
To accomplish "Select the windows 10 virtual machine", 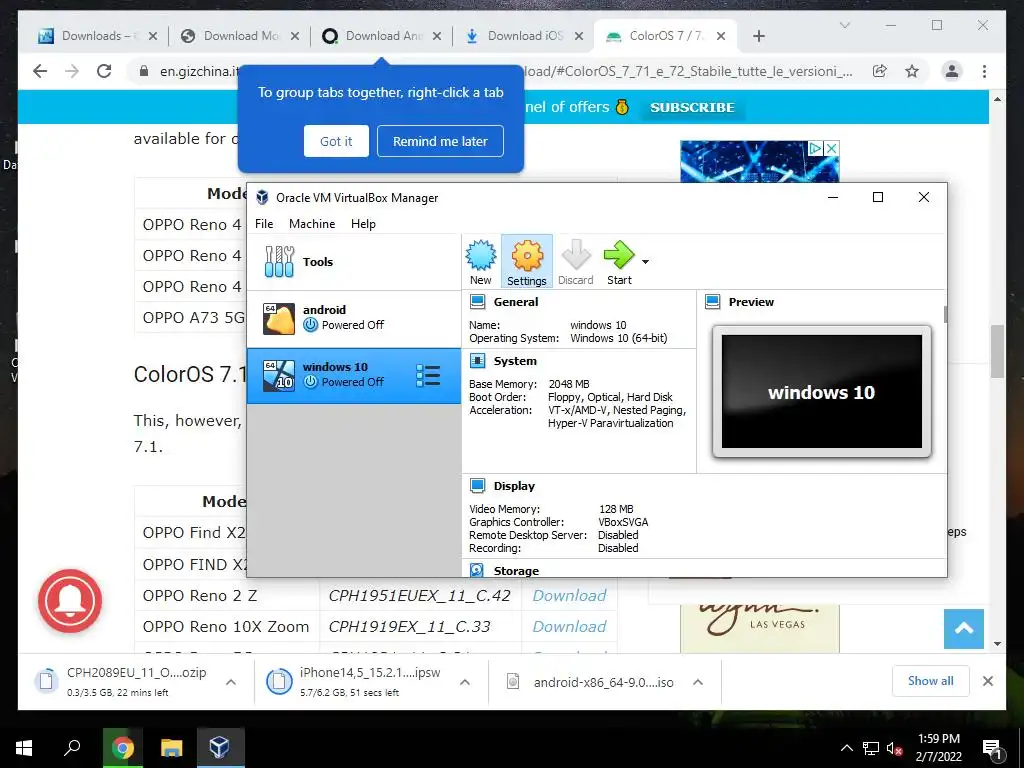I will 354,376.
